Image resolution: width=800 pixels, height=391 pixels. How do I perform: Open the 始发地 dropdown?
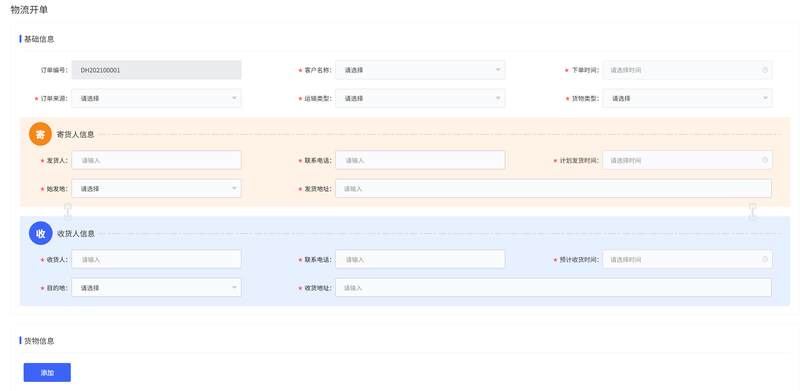[156, 188]
